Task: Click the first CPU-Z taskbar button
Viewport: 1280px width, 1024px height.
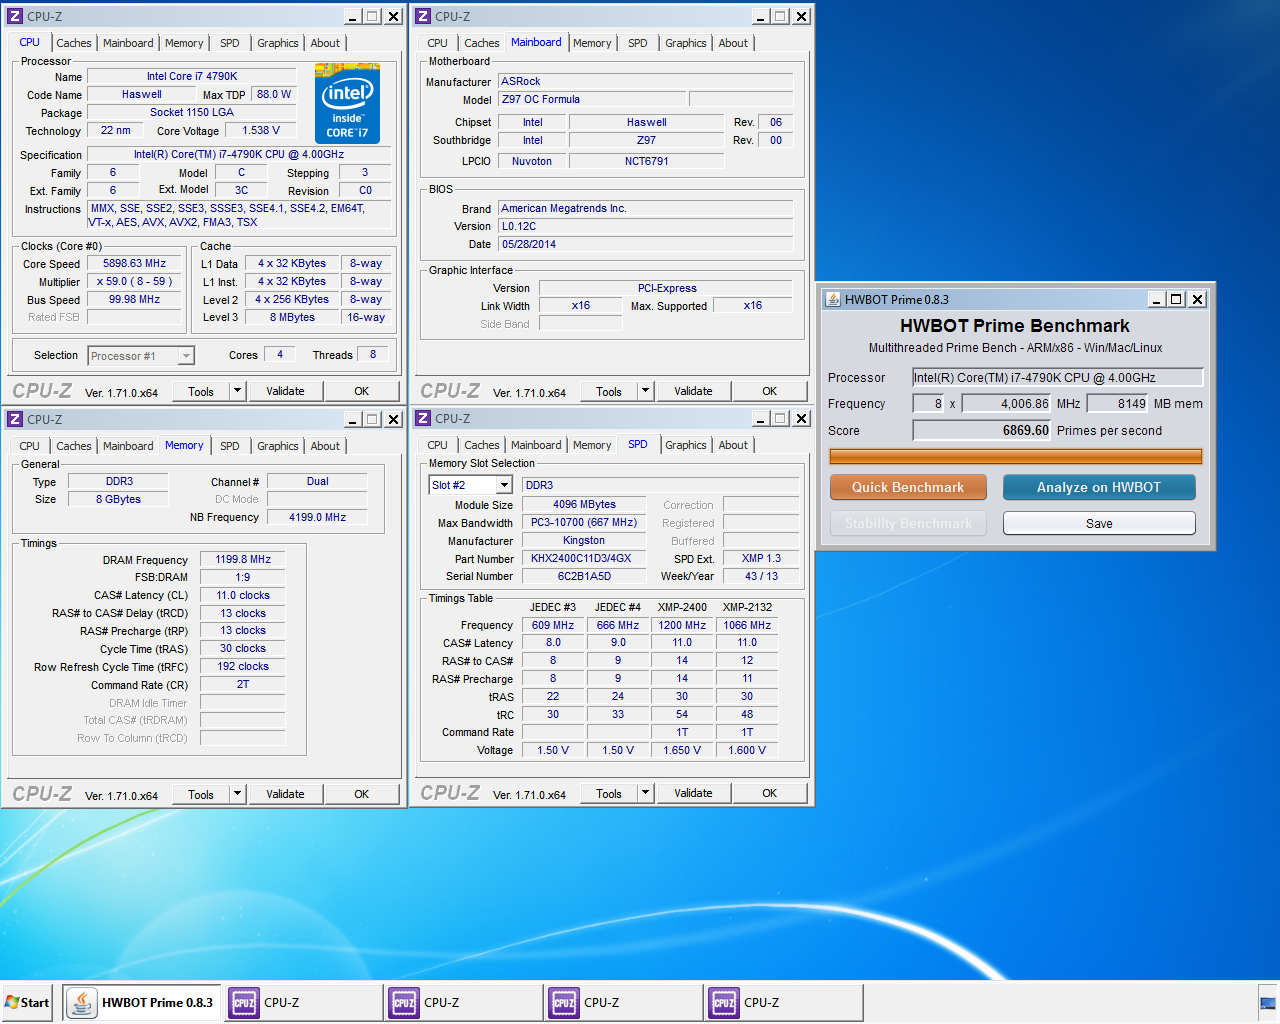Action: tap(303, 1002)
